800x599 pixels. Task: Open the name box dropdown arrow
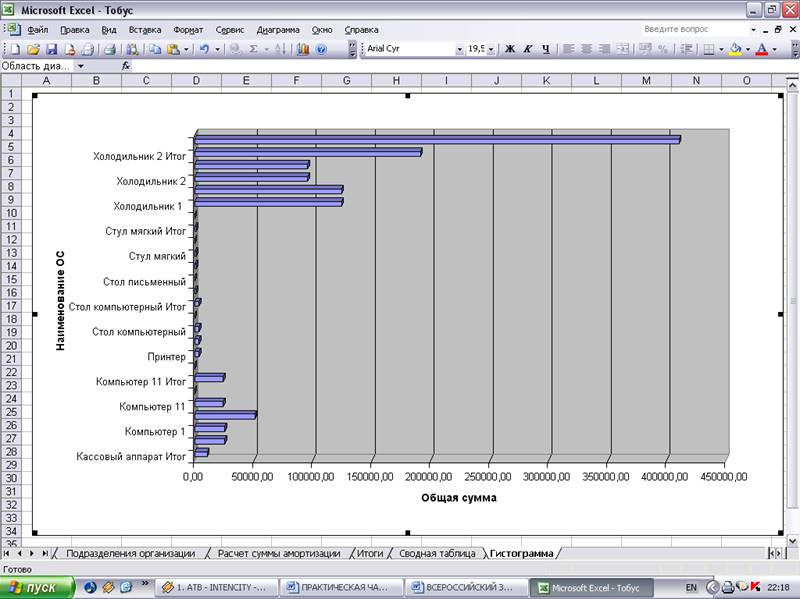click(80, 66)
